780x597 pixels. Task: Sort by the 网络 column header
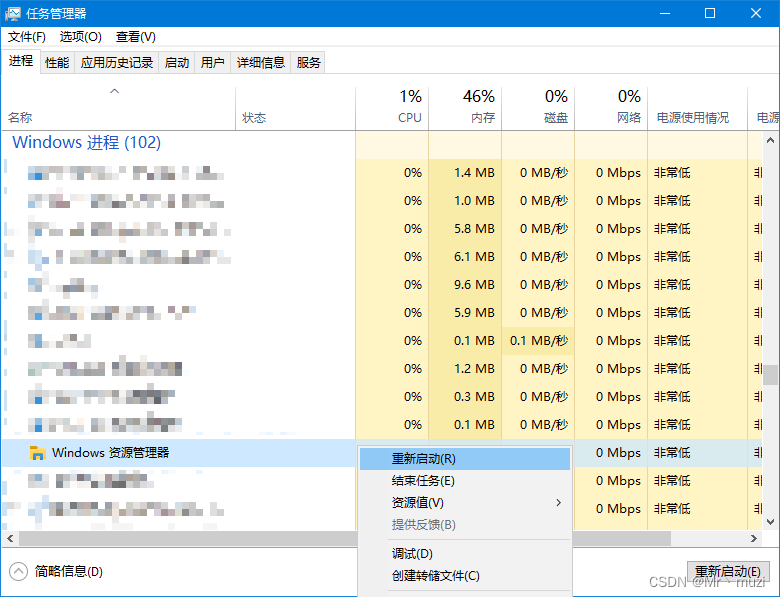(x=611, y=108)
